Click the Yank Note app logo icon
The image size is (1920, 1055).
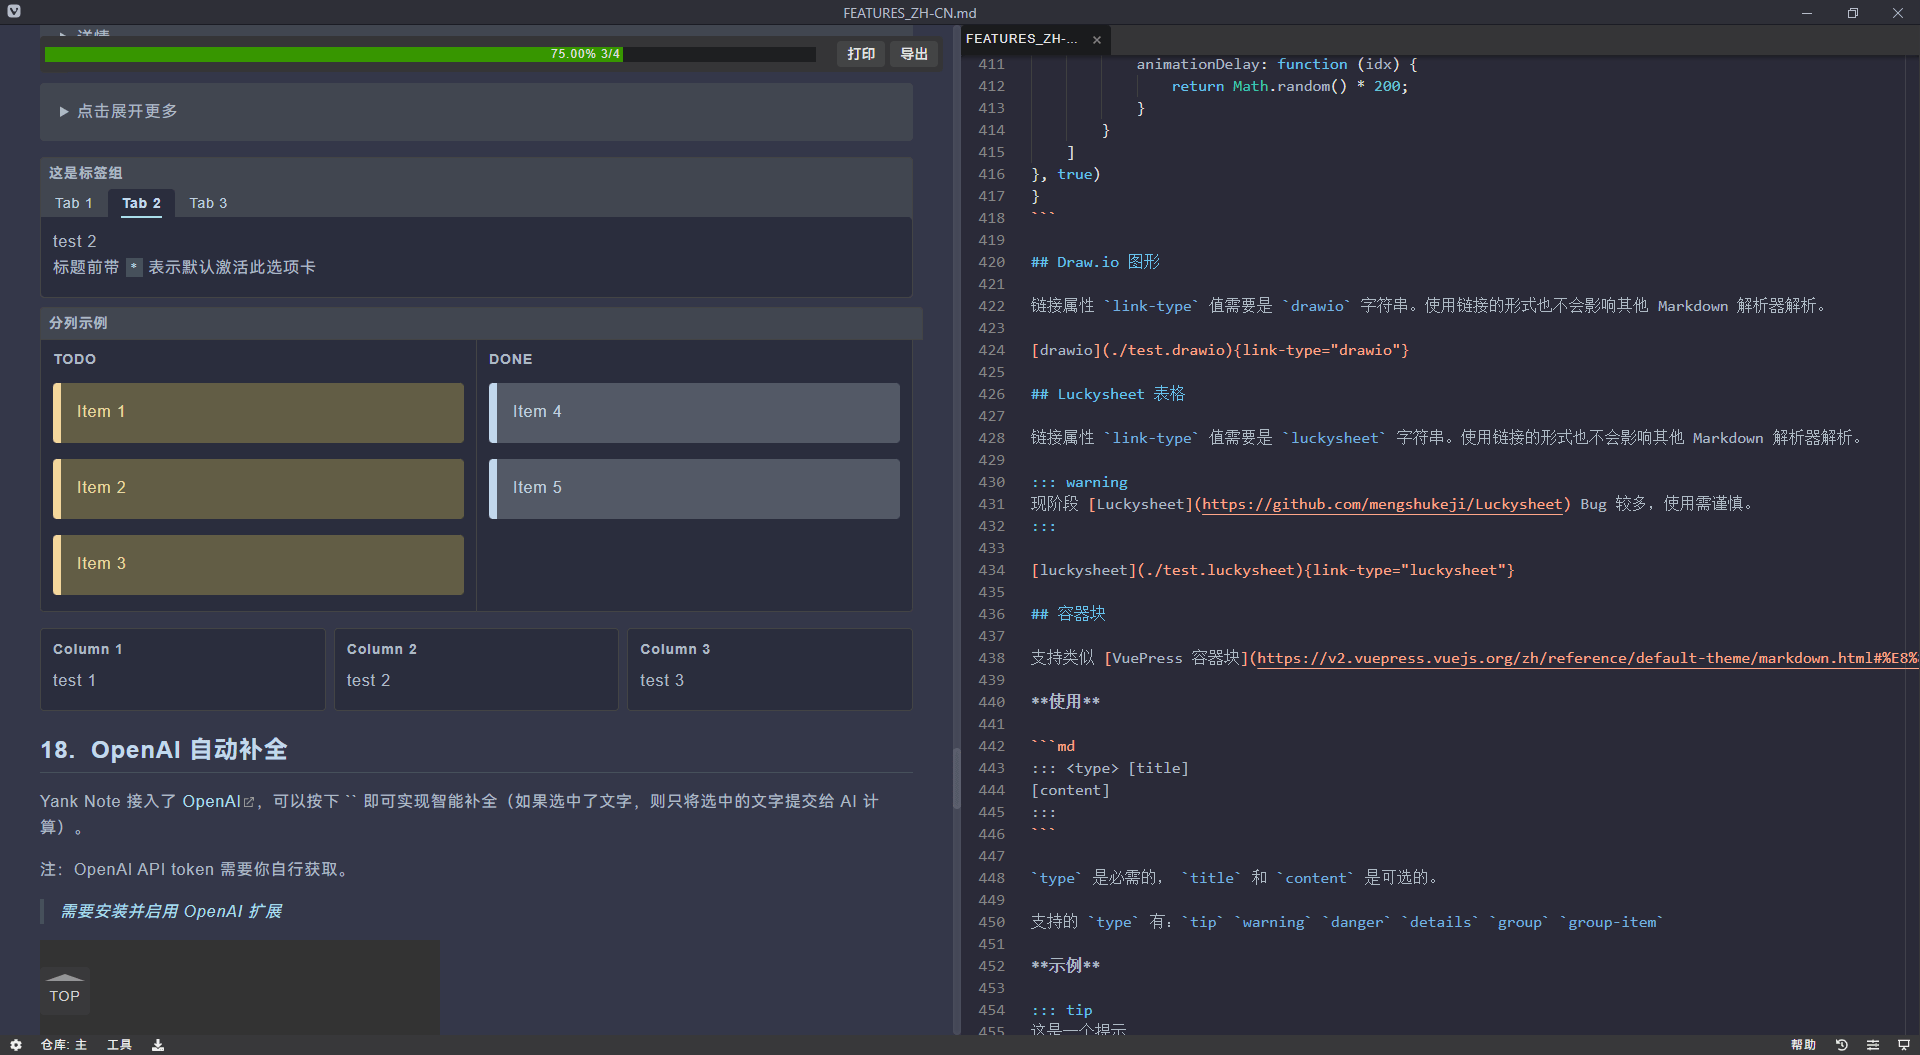[x=14, y=12]
